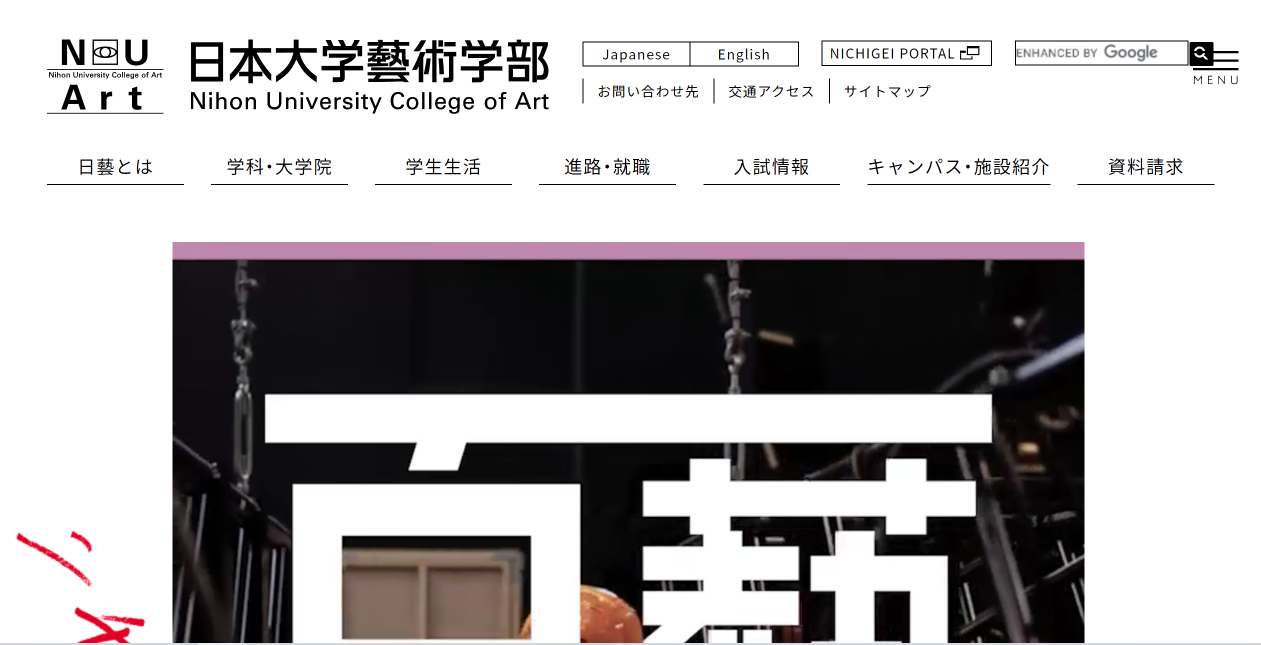
Task: Open the サイトマップ link
Action: (x=887, y=91)
